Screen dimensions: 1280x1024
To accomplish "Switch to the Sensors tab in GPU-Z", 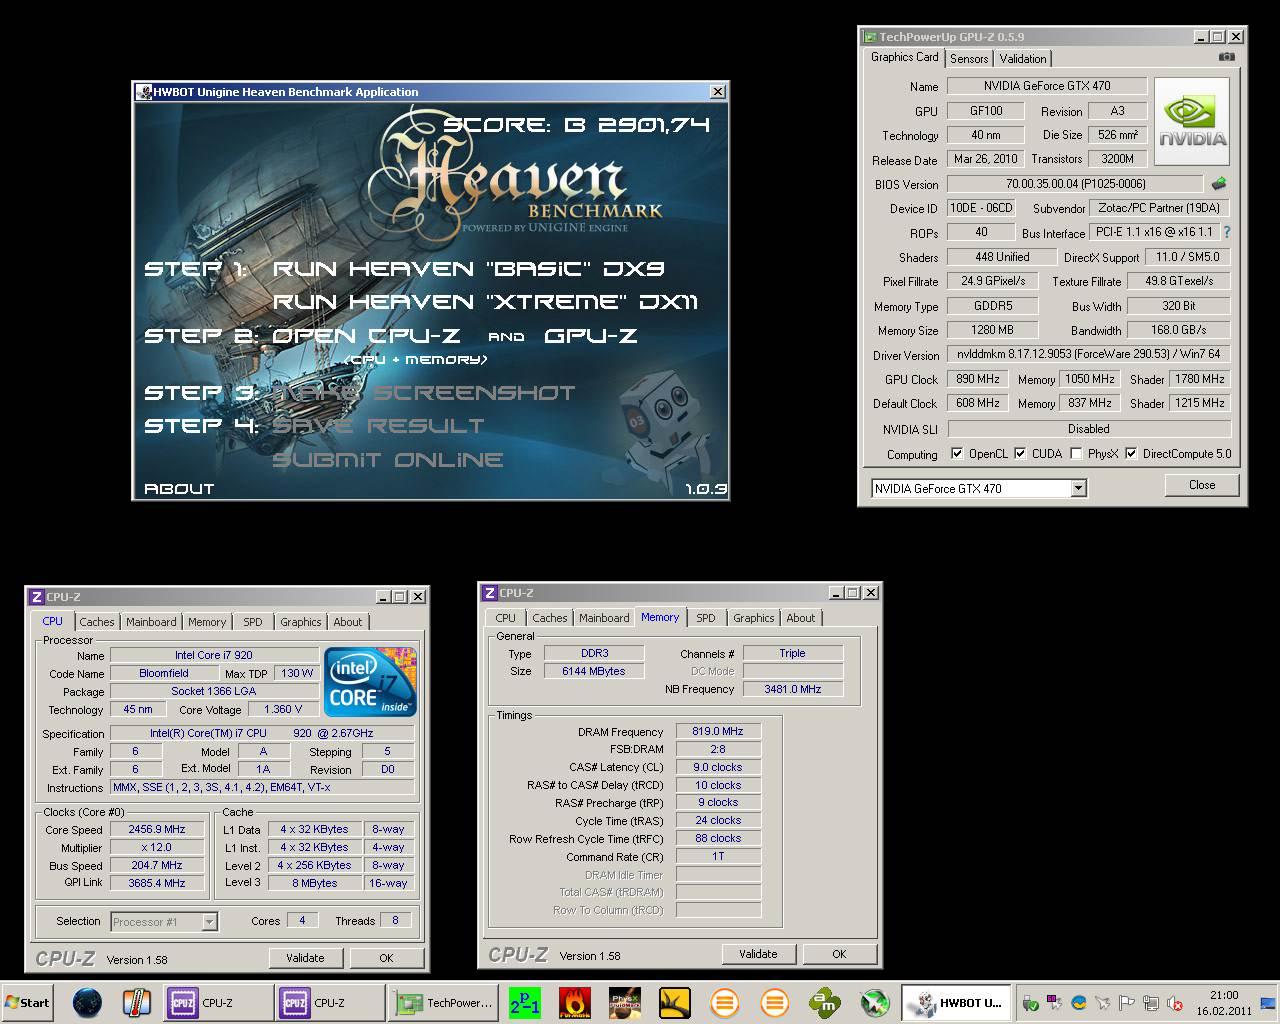I will tap(969, 59).
